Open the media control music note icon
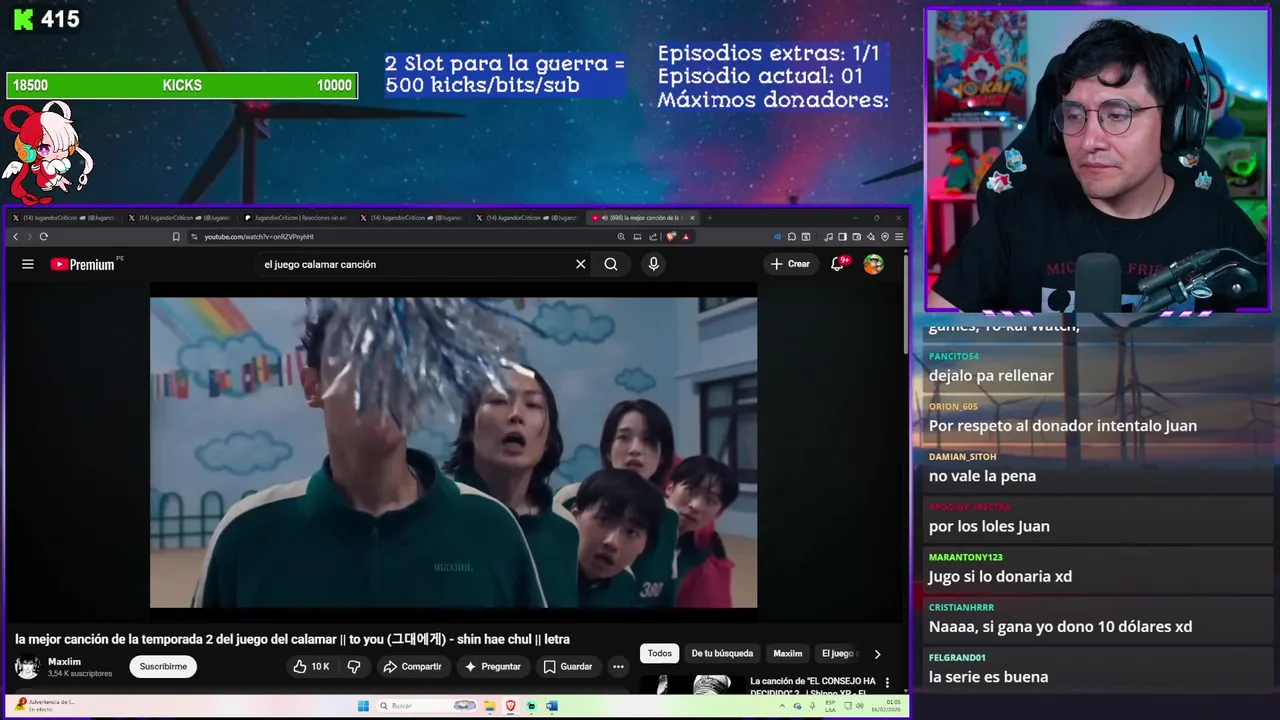Image resolution: width=1280 pixels, height=720 pixels. coord(828,237)
